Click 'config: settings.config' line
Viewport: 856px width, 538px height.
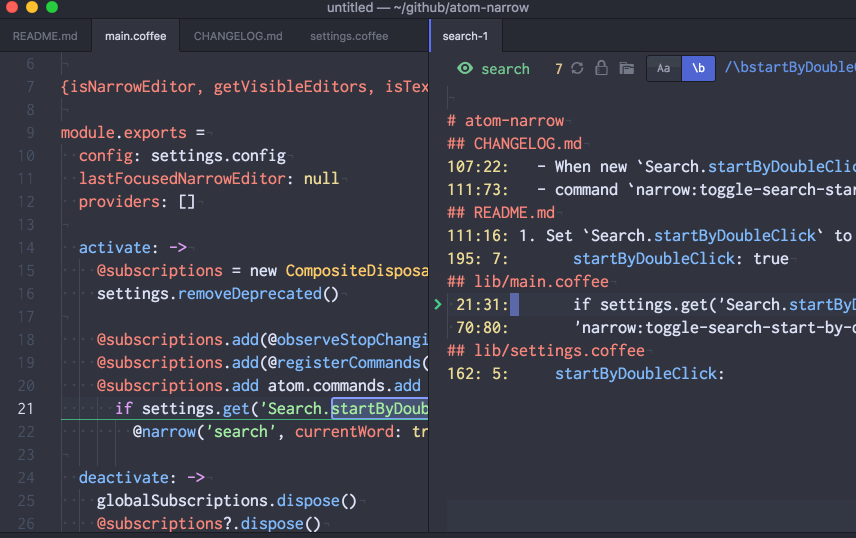pos(182,156)
